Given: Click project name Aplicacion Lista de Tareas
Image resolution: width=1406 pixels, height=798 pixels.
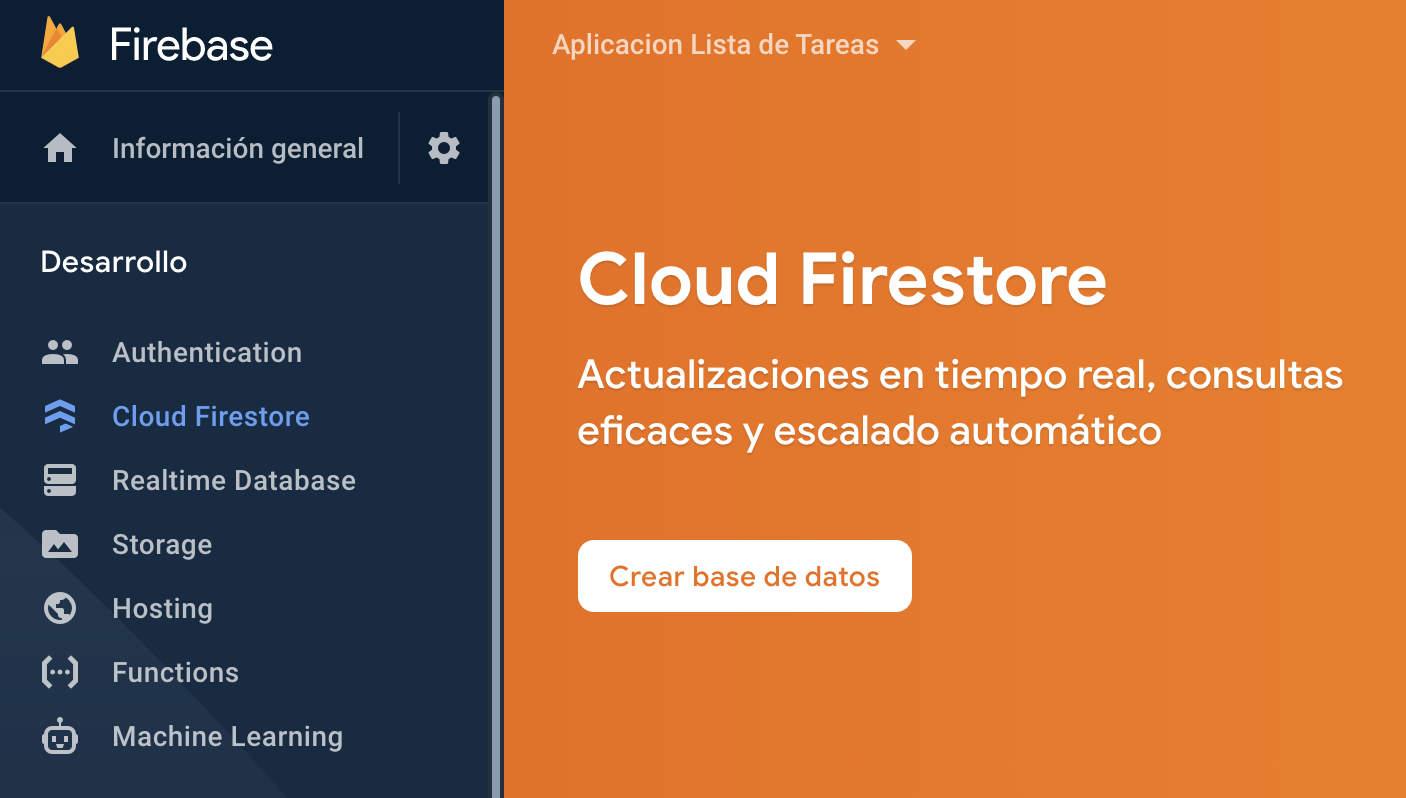Looking at the screenshot, I should click(715, 45).
